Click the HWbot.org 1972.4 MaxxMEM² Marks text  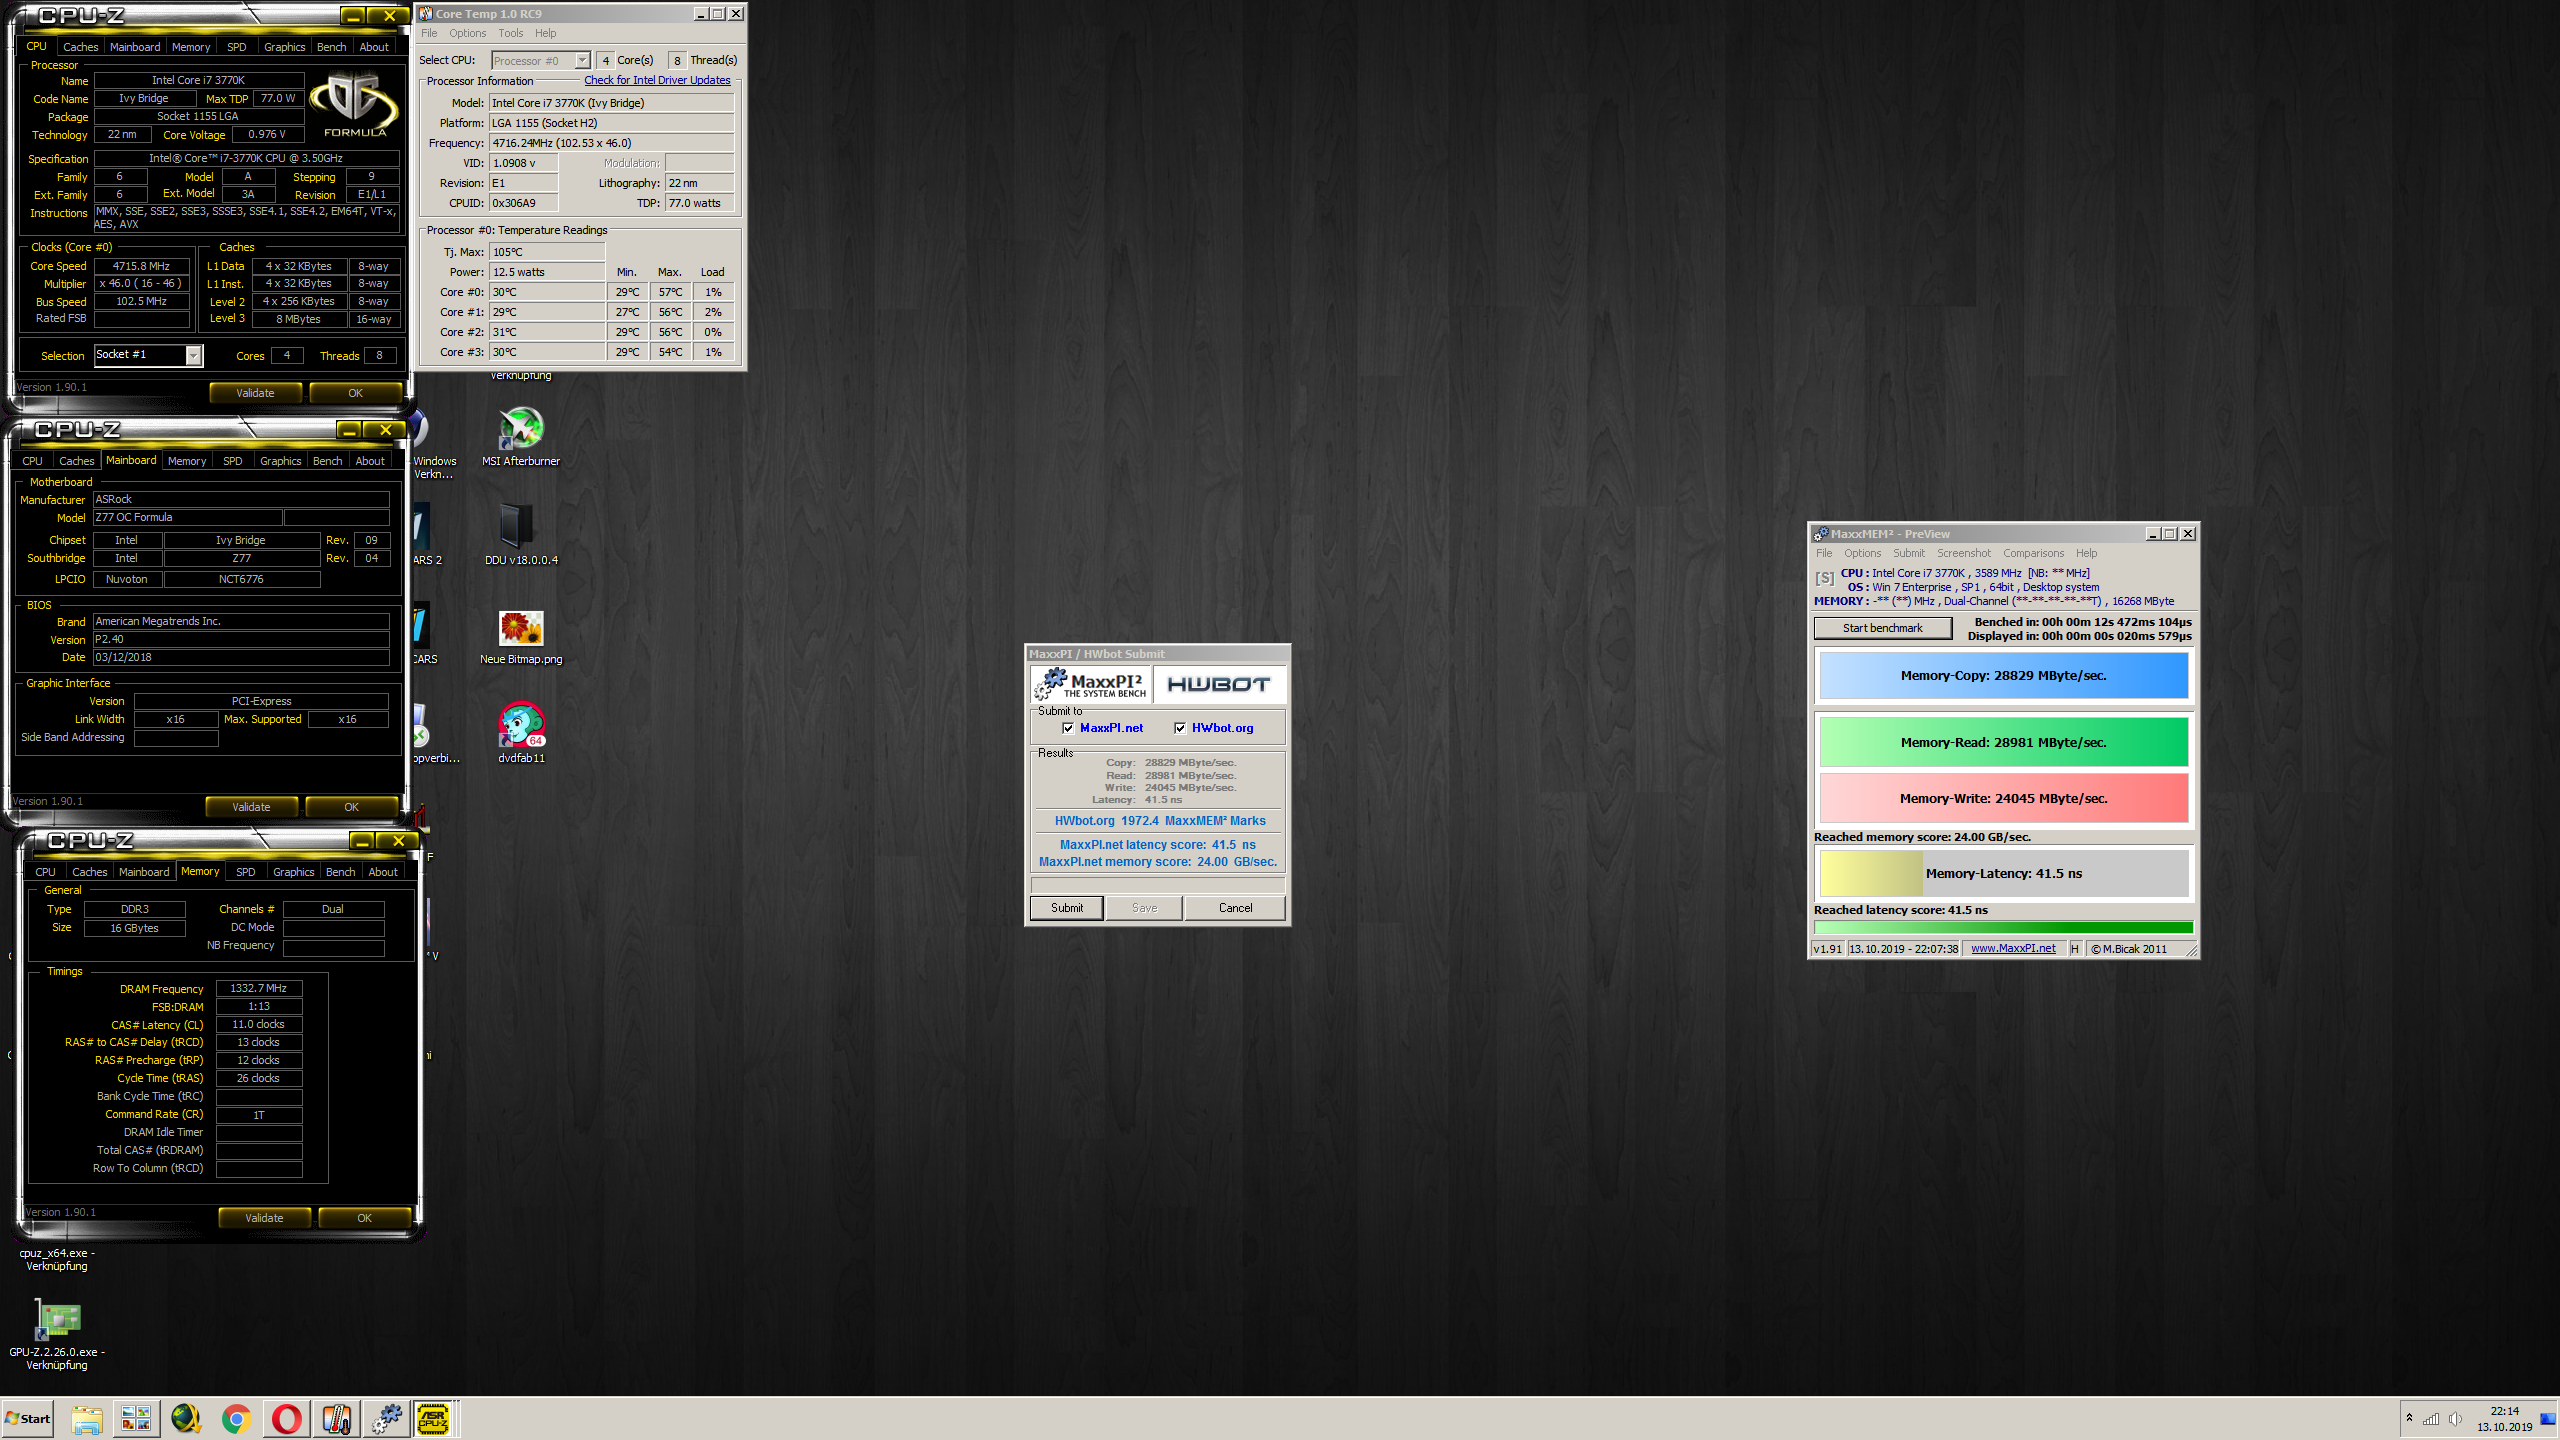pyautogui.click(x=1160, y=821)
